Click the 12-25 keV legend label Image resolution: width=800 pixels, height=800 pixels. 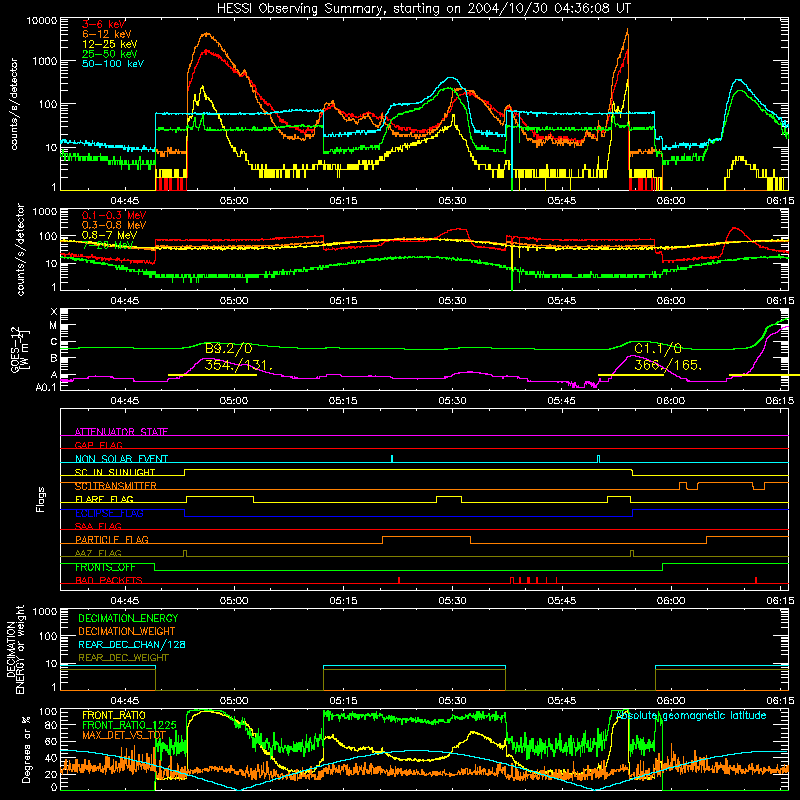[109, 44]
